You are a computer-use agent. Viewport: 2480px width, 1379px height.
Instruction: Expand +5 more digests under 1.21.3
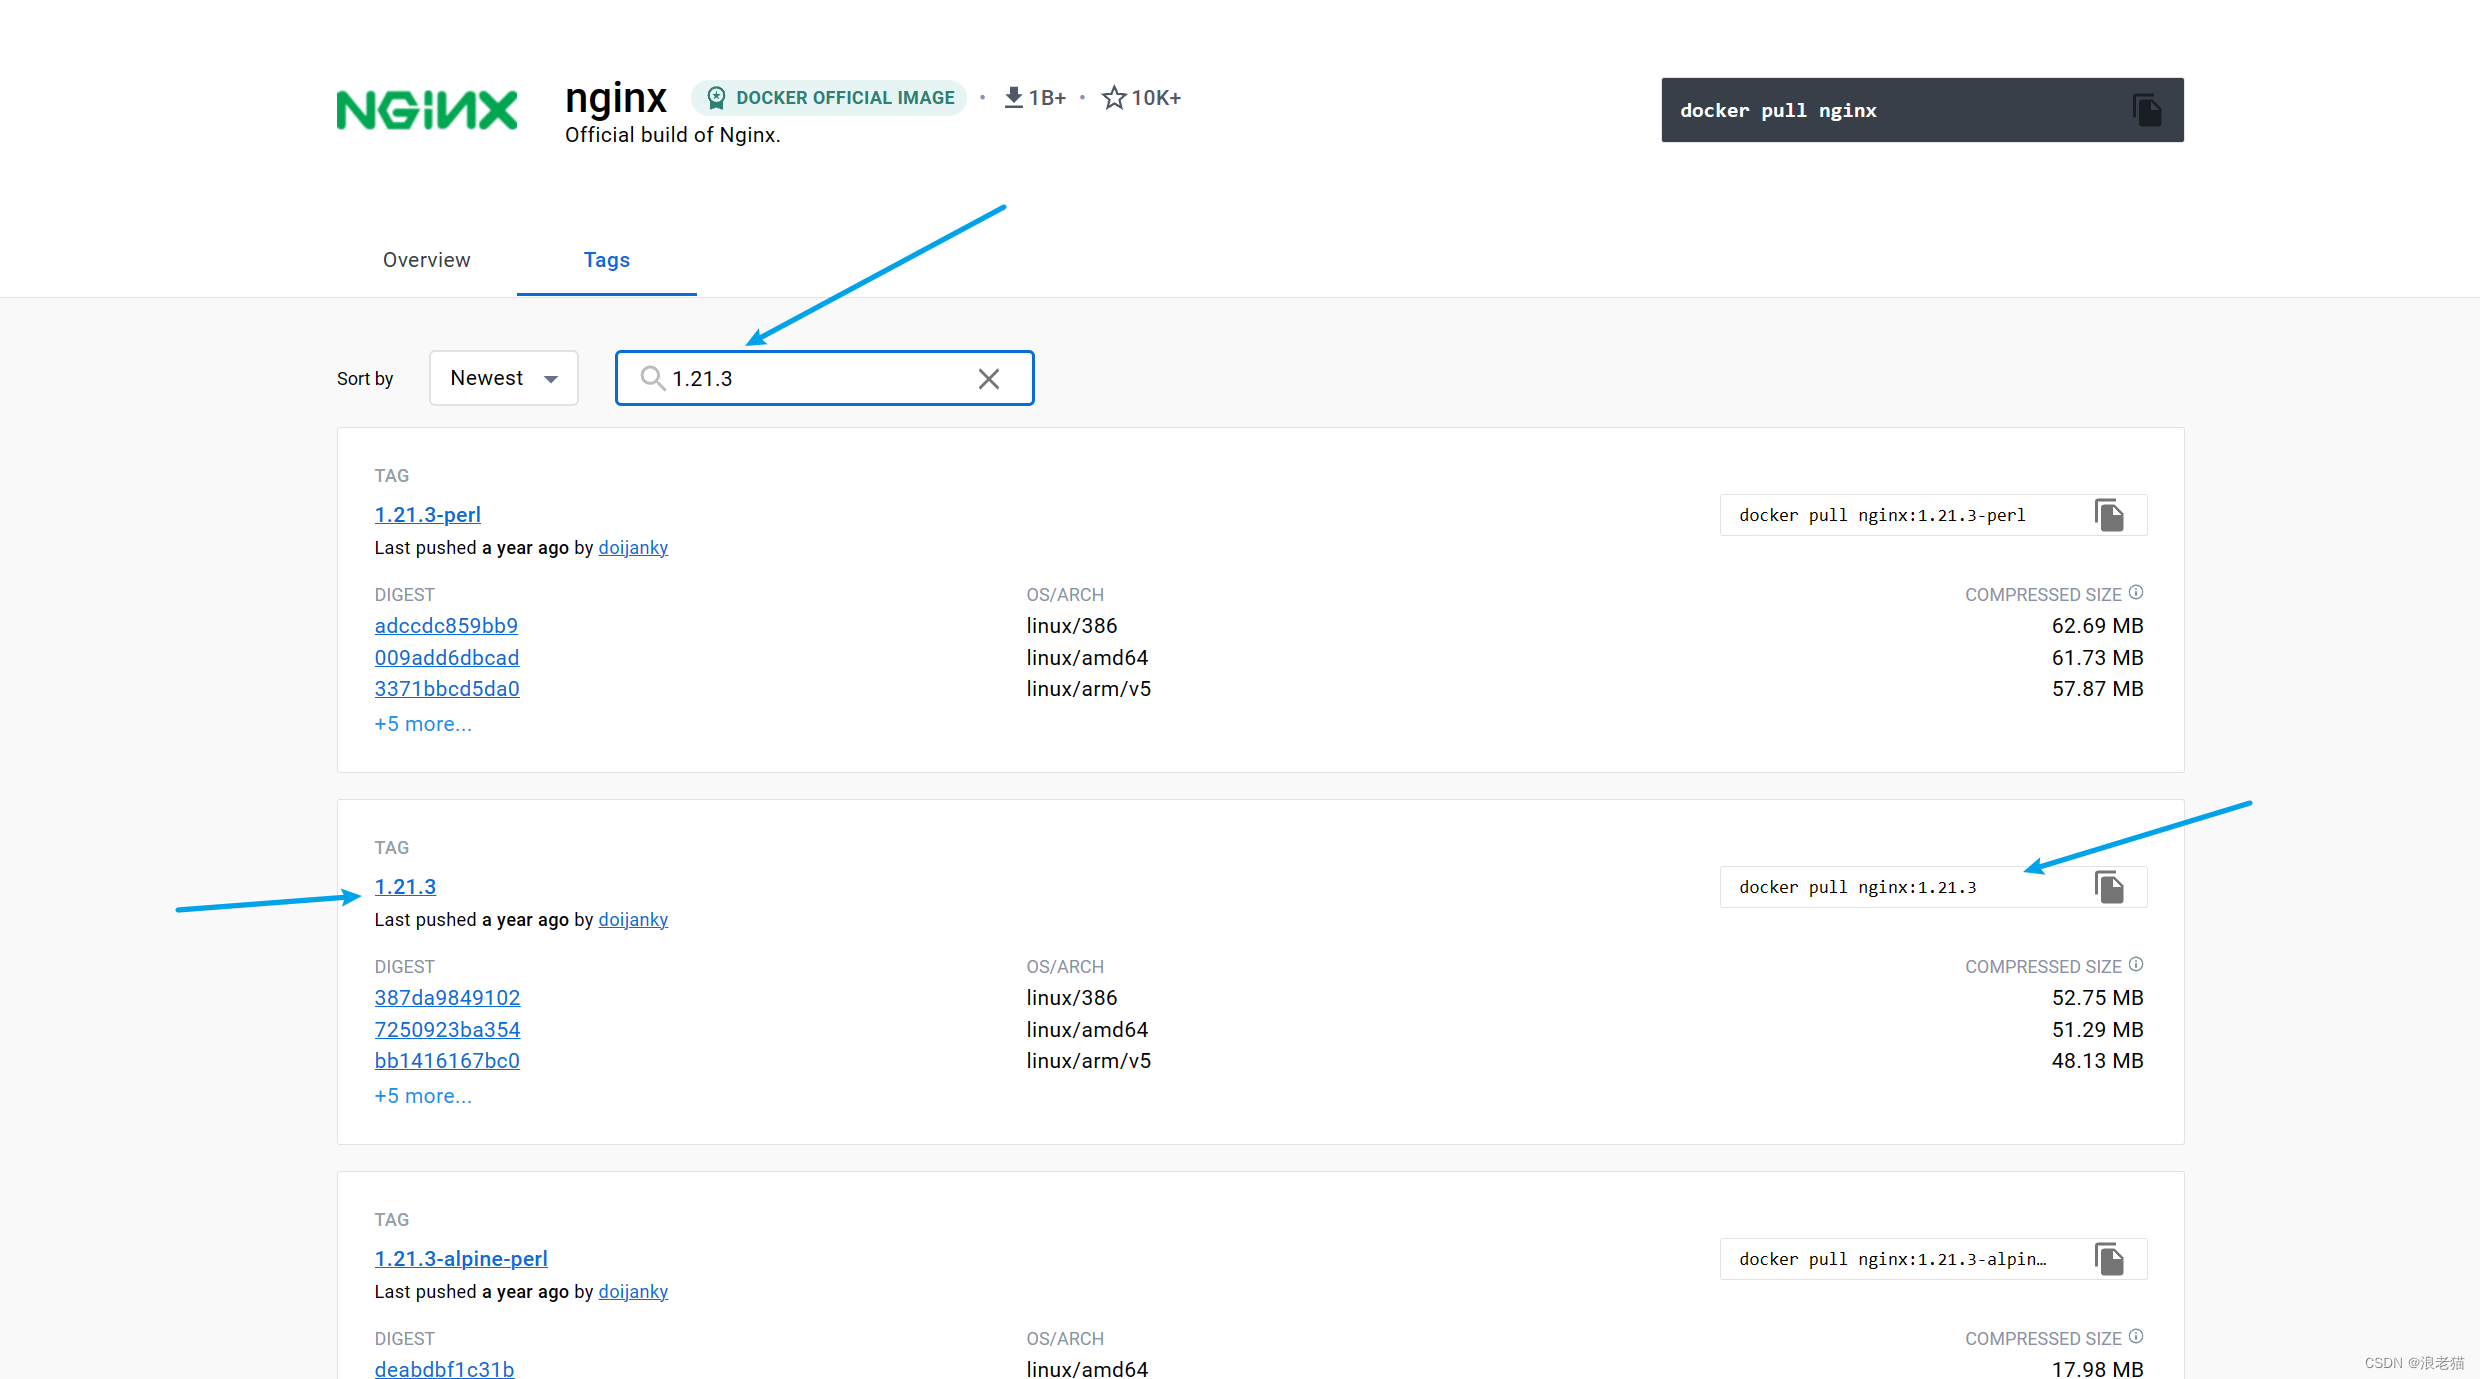pos(423,1096)
